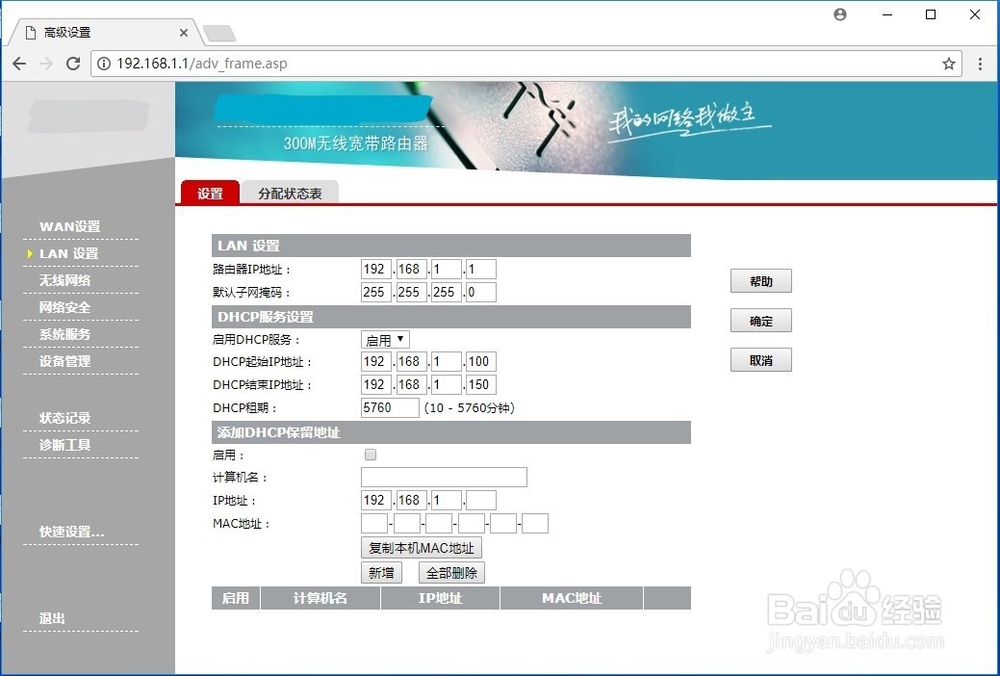Click last MAC地址 segment field
The height and width of the screenshot is (676, 1000).
(x=534, y=524)
